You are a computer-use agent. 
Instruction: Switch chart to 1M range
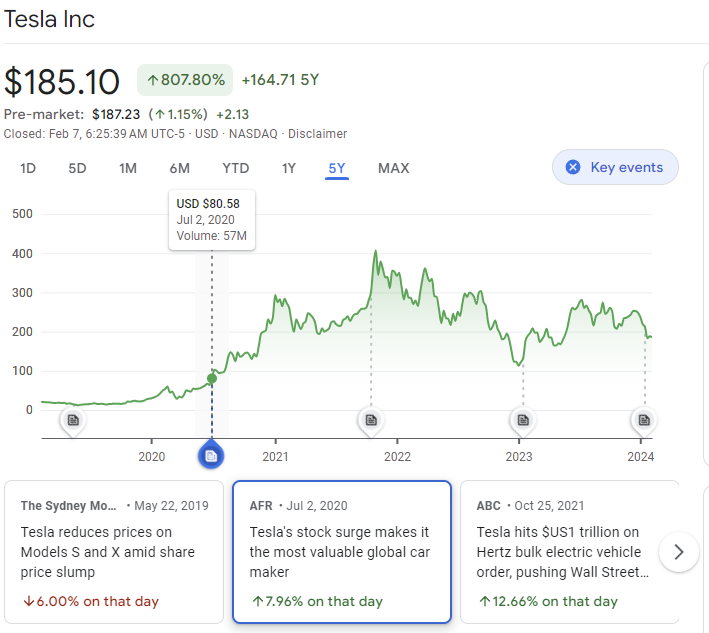[128, 169]
